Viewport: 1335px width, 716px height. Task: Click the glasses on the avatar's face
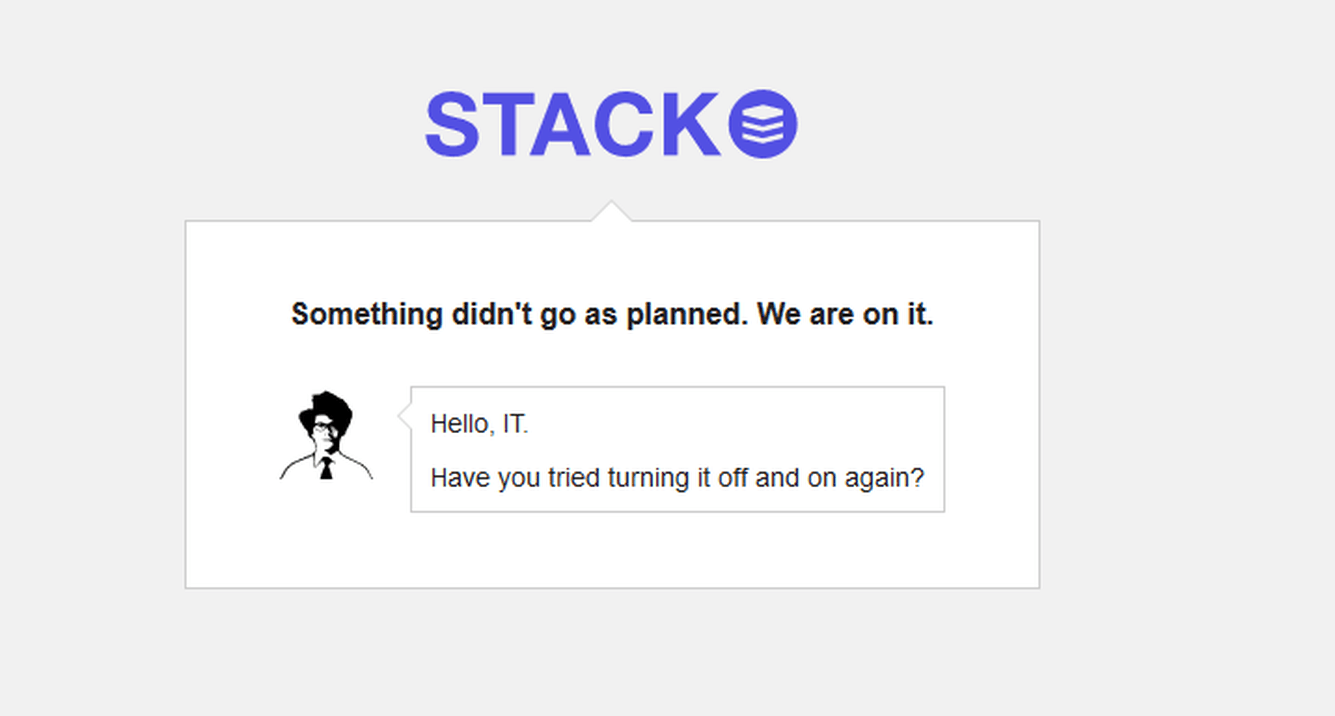325,428
